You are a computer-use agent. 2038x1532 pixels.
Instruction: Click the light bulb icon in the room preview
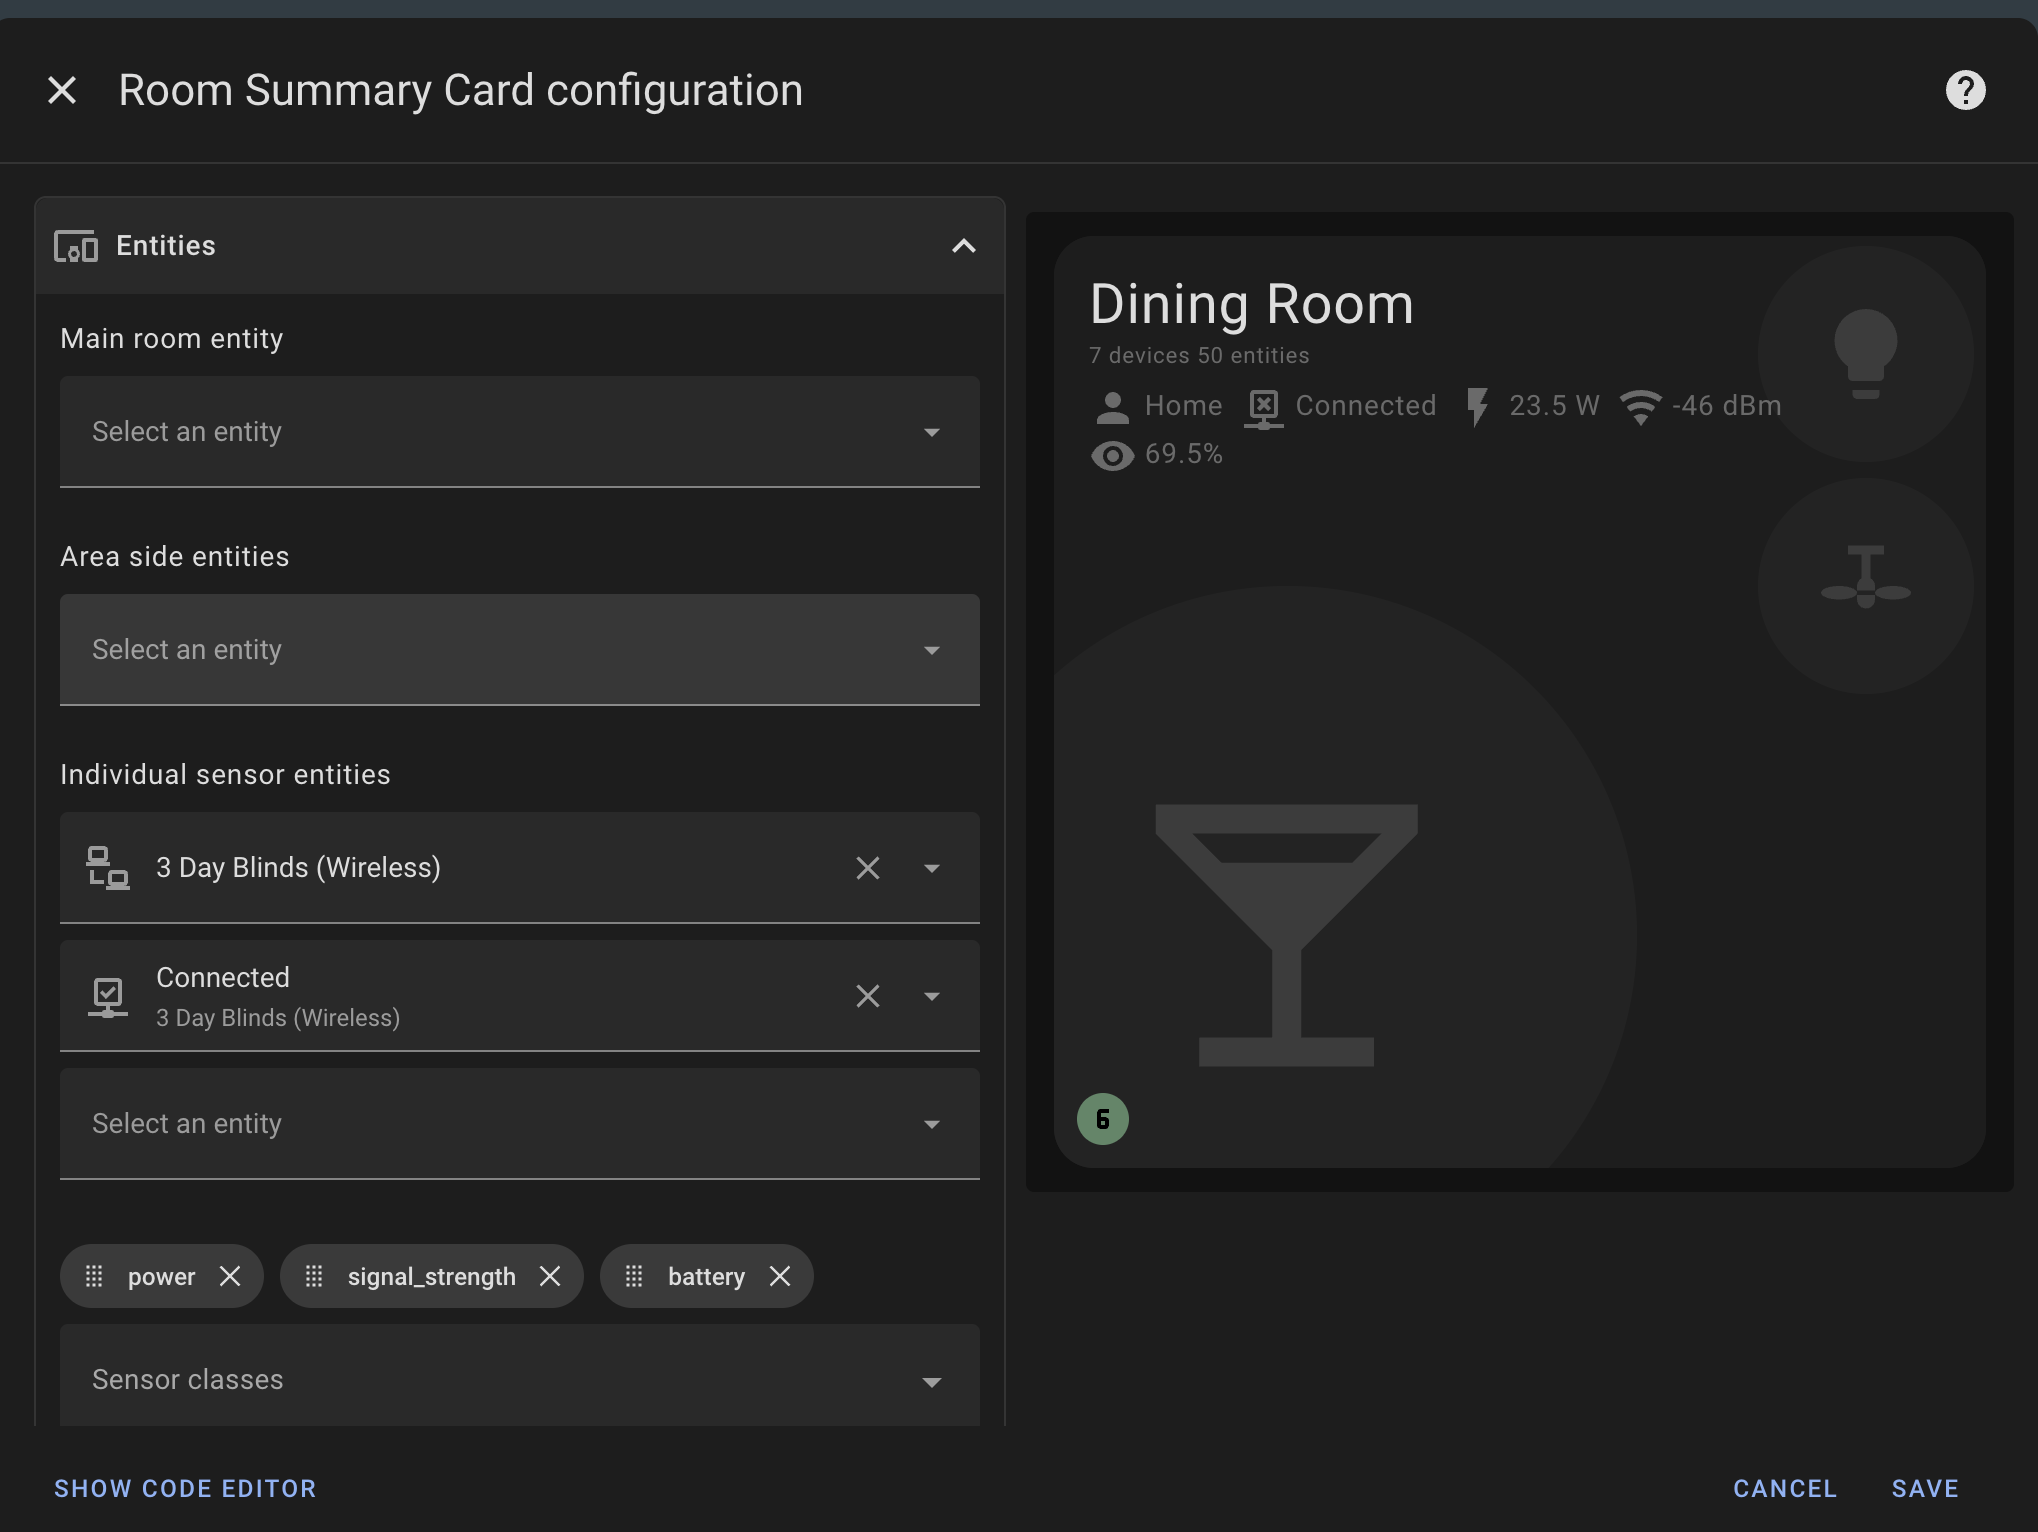(x=1868, y=352)
